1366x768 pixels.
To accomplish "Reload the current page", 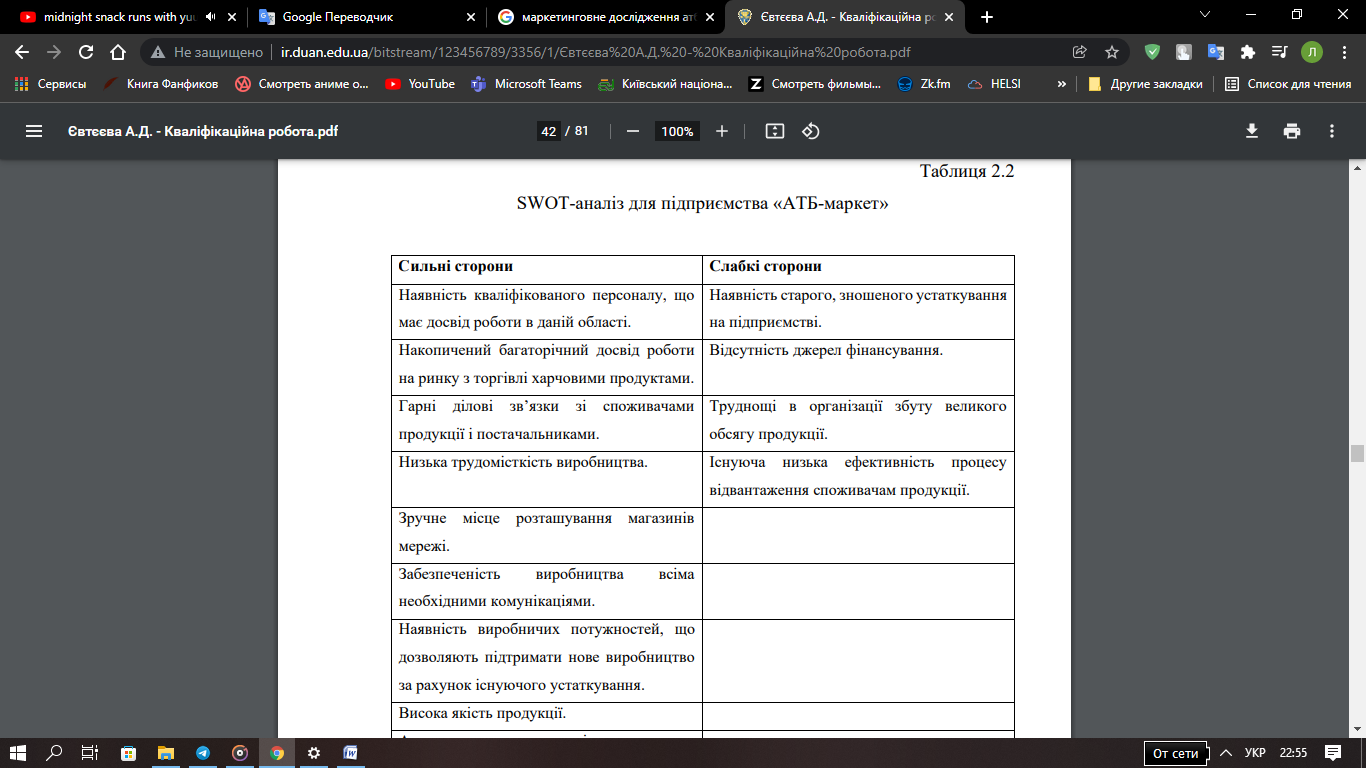I will click(x=86, y=52).
